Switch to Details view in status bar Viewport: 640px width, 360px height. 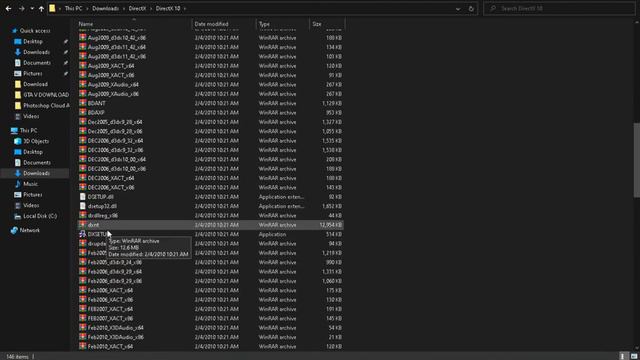pos(622,356)
